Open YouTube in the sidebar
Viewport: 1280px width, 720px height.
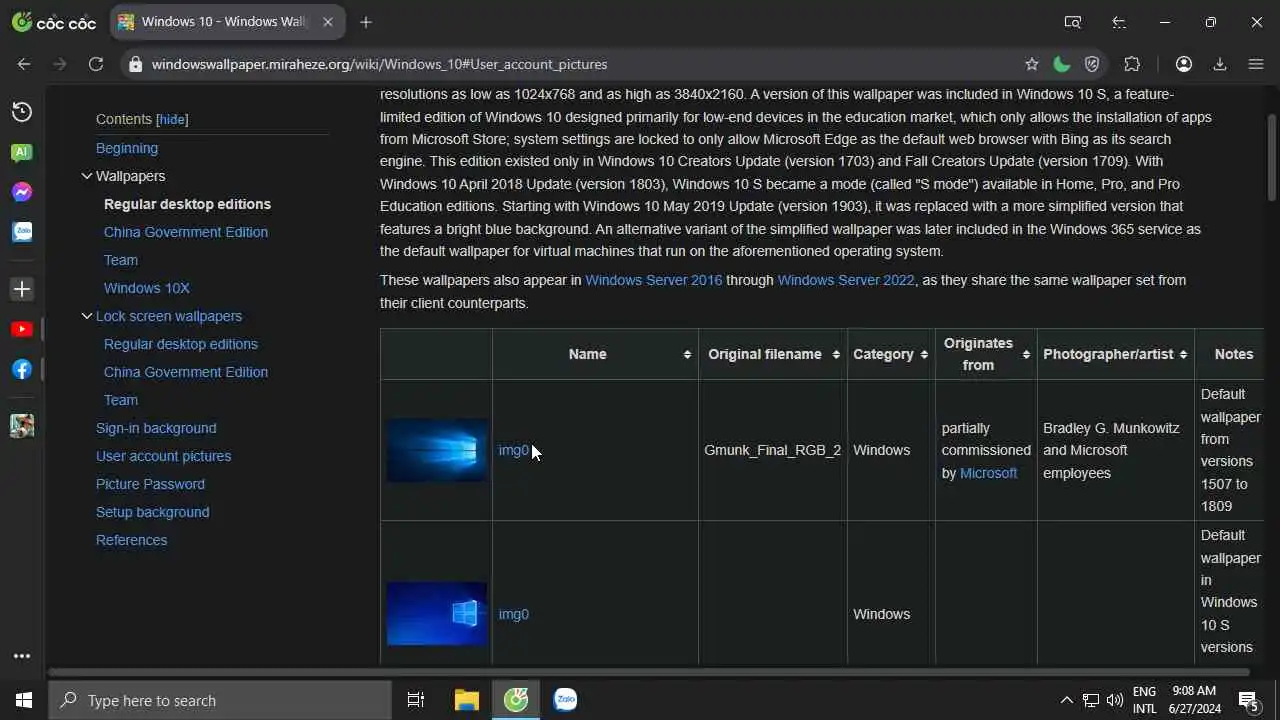coord(22,329)
